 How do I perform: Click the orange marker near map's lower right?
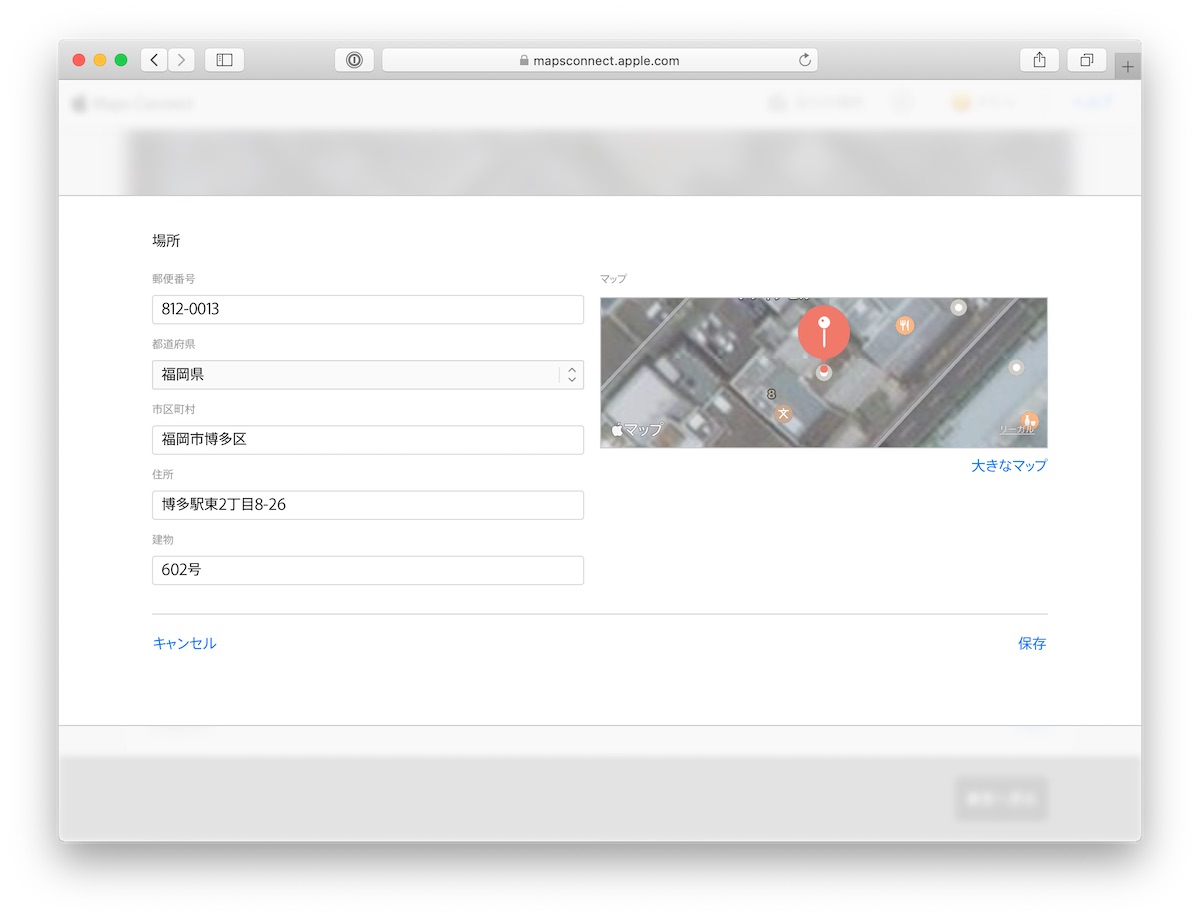1029,420
